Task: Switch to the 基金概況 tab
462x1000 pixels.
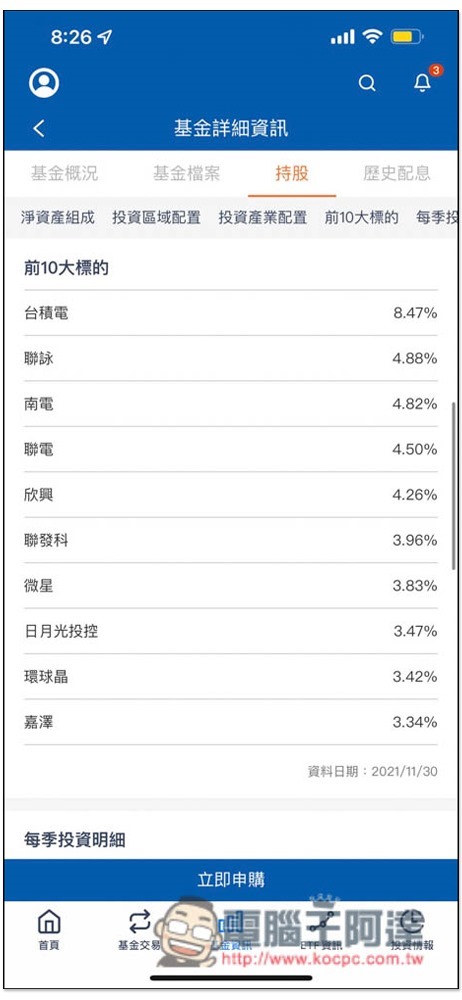Action: tap(64, 173)
